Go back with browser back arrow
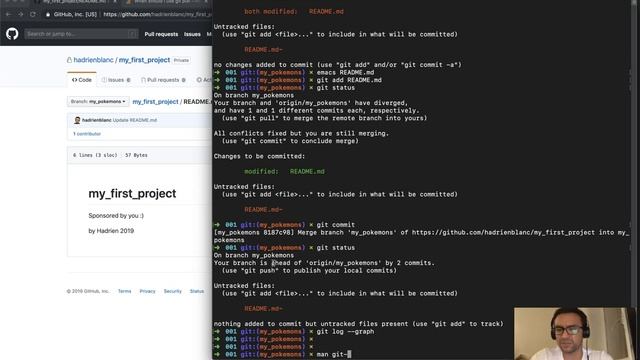This screenshot has width=640, height=360. point(9,14)
